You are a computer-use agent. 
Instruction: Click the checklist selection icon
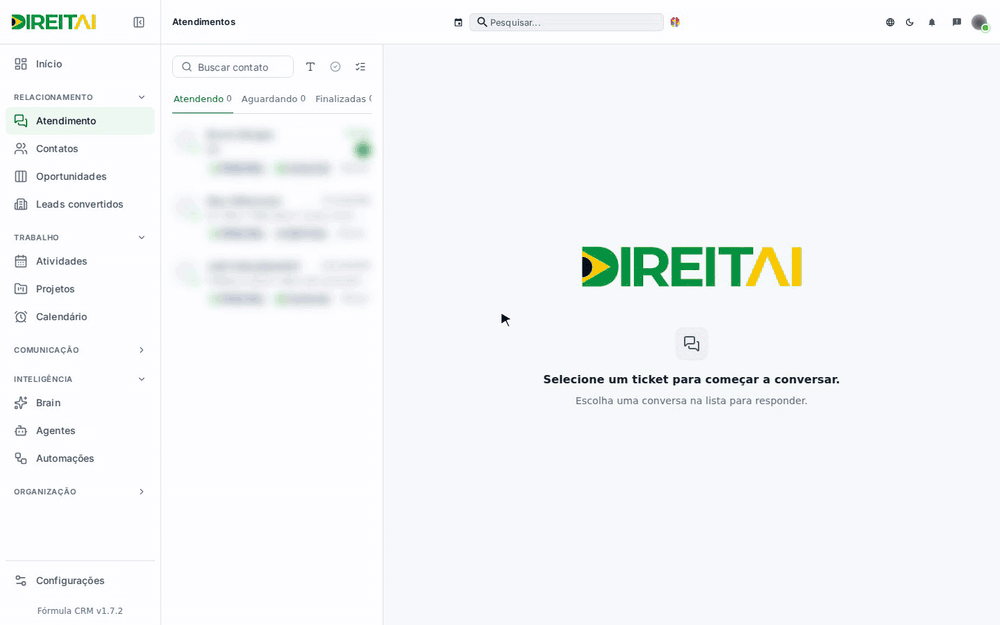click(x=360, y=67)
